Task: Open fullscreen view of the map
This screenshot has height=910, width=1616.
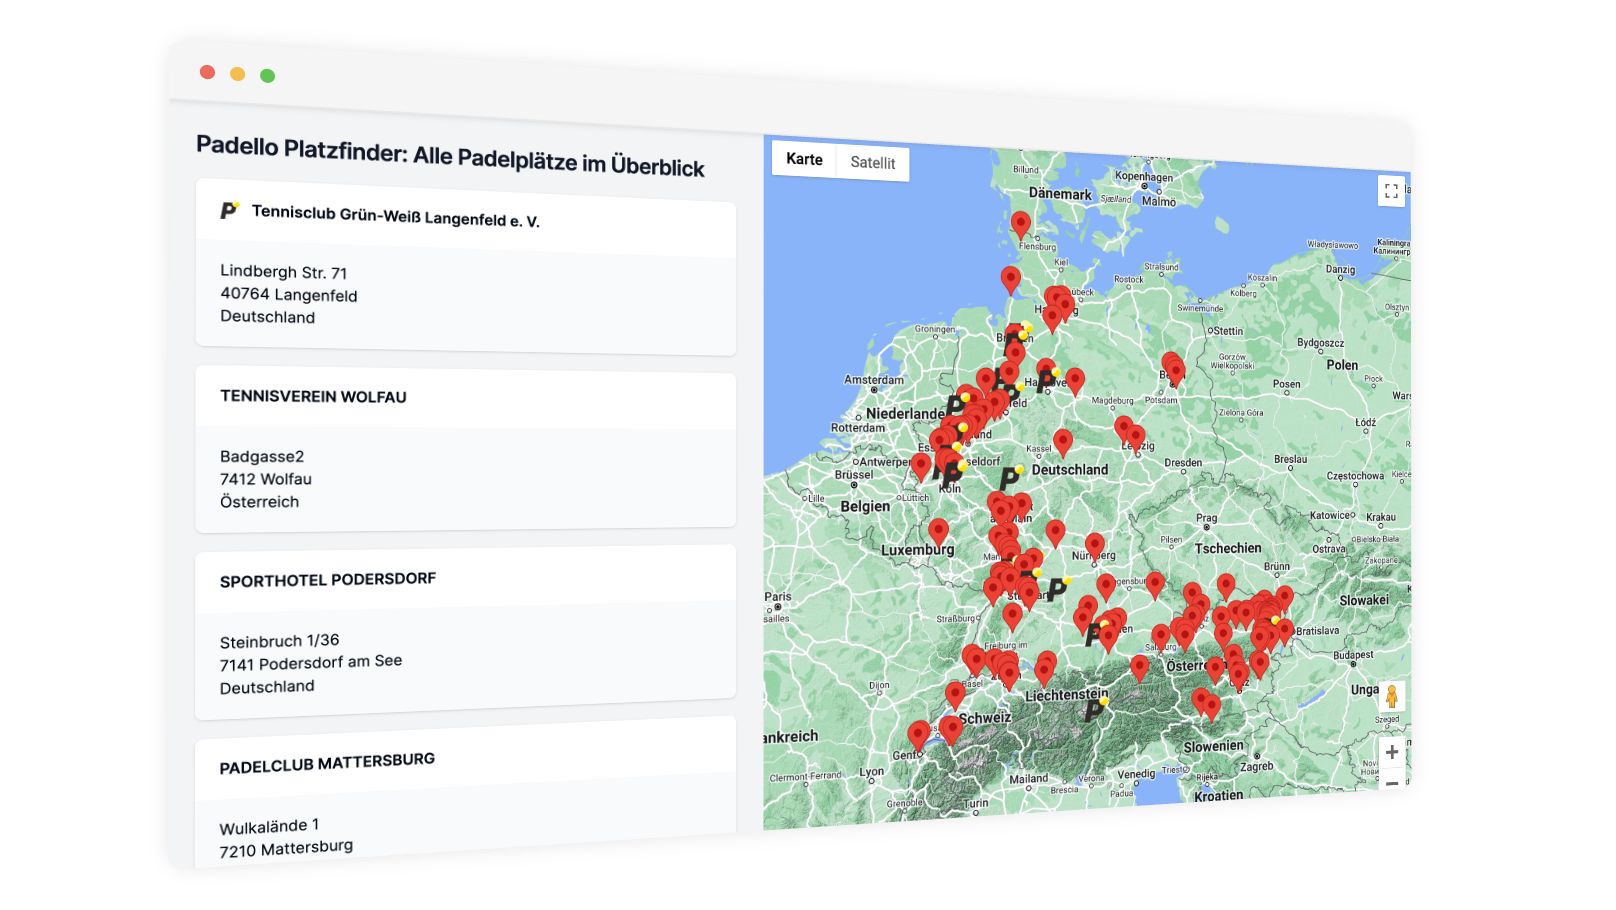Action: [x=1390, y=191]
